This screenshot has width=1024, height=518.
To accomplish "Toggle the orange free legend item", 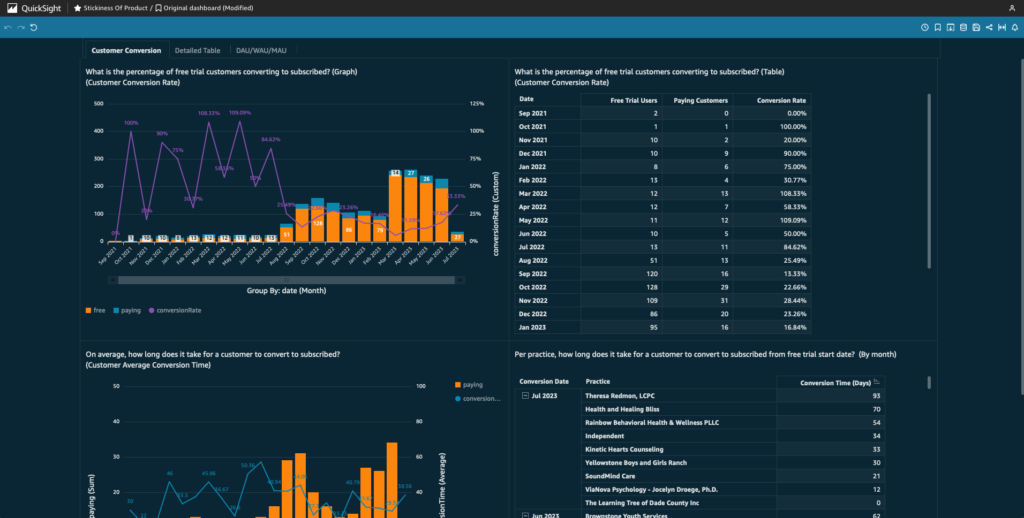I will (x=95, y=310).
